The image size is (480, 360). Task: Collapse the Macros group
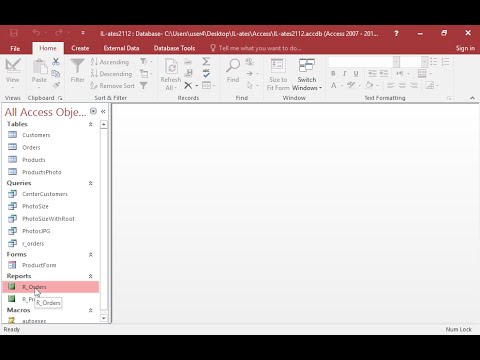(90, 310)
